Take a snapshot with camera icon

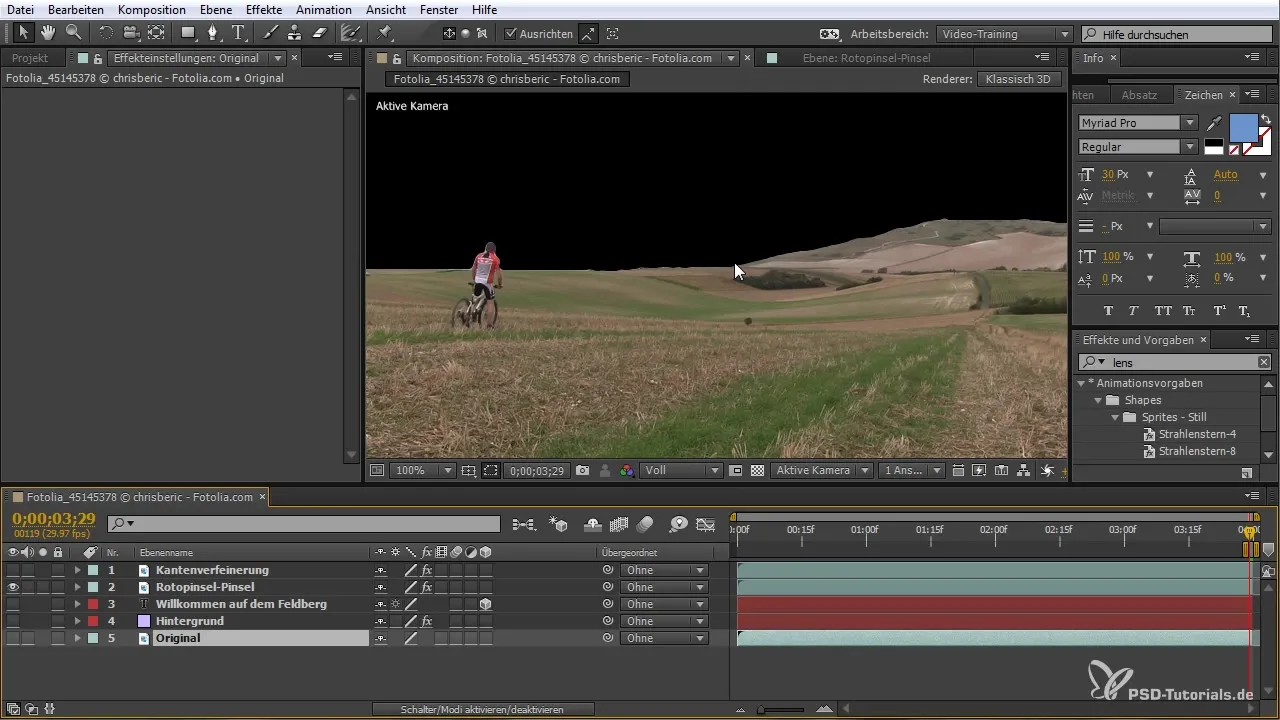tap(582, 470)
